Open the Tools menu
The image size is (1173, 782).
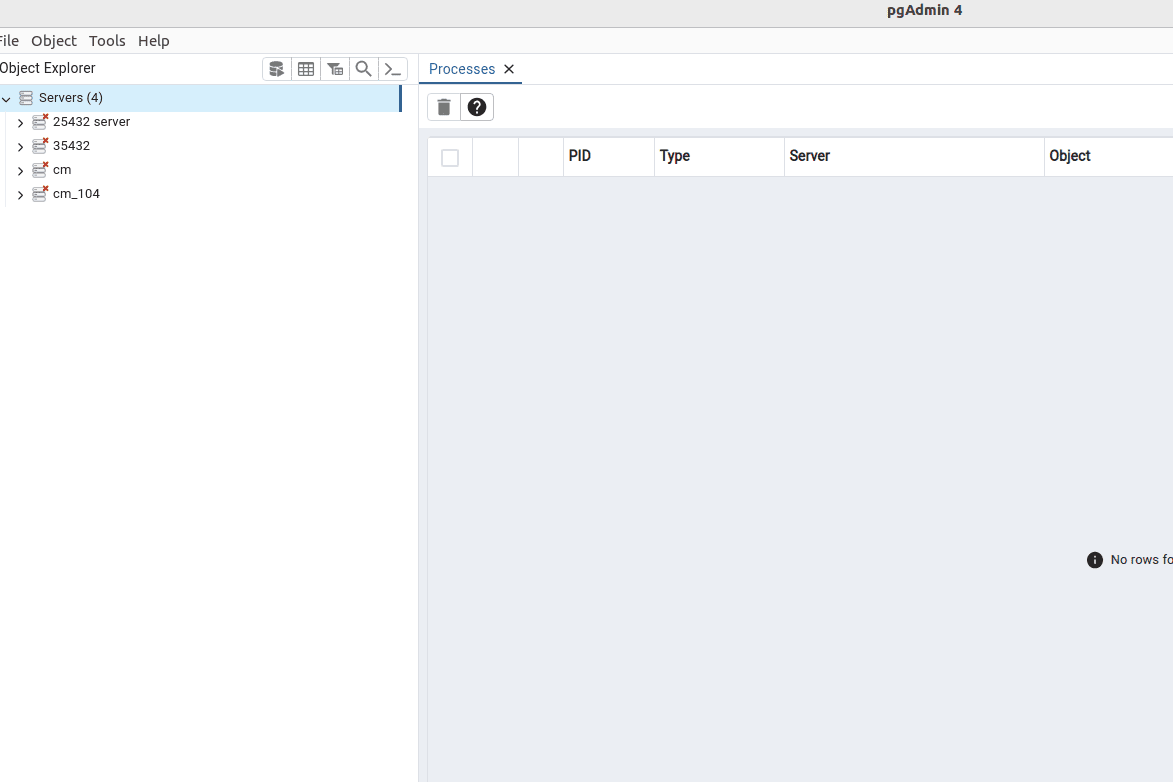107,41
